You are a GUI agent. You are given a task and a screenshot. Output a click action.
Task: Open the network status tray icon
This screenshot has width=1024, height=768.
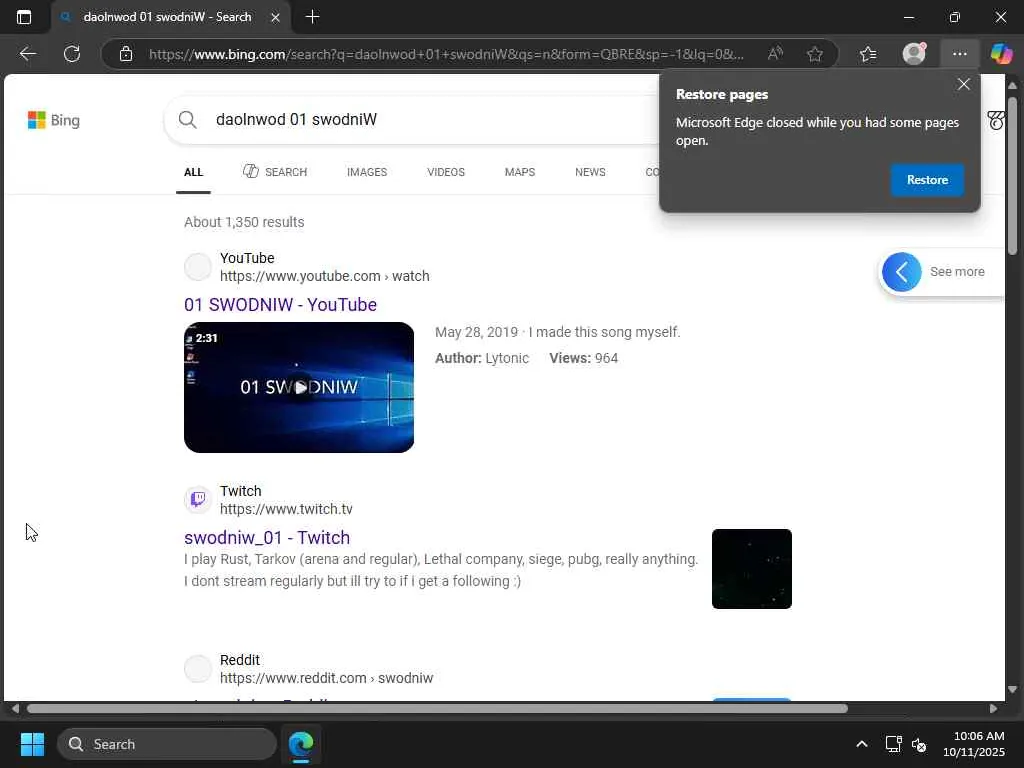(893, 744)
